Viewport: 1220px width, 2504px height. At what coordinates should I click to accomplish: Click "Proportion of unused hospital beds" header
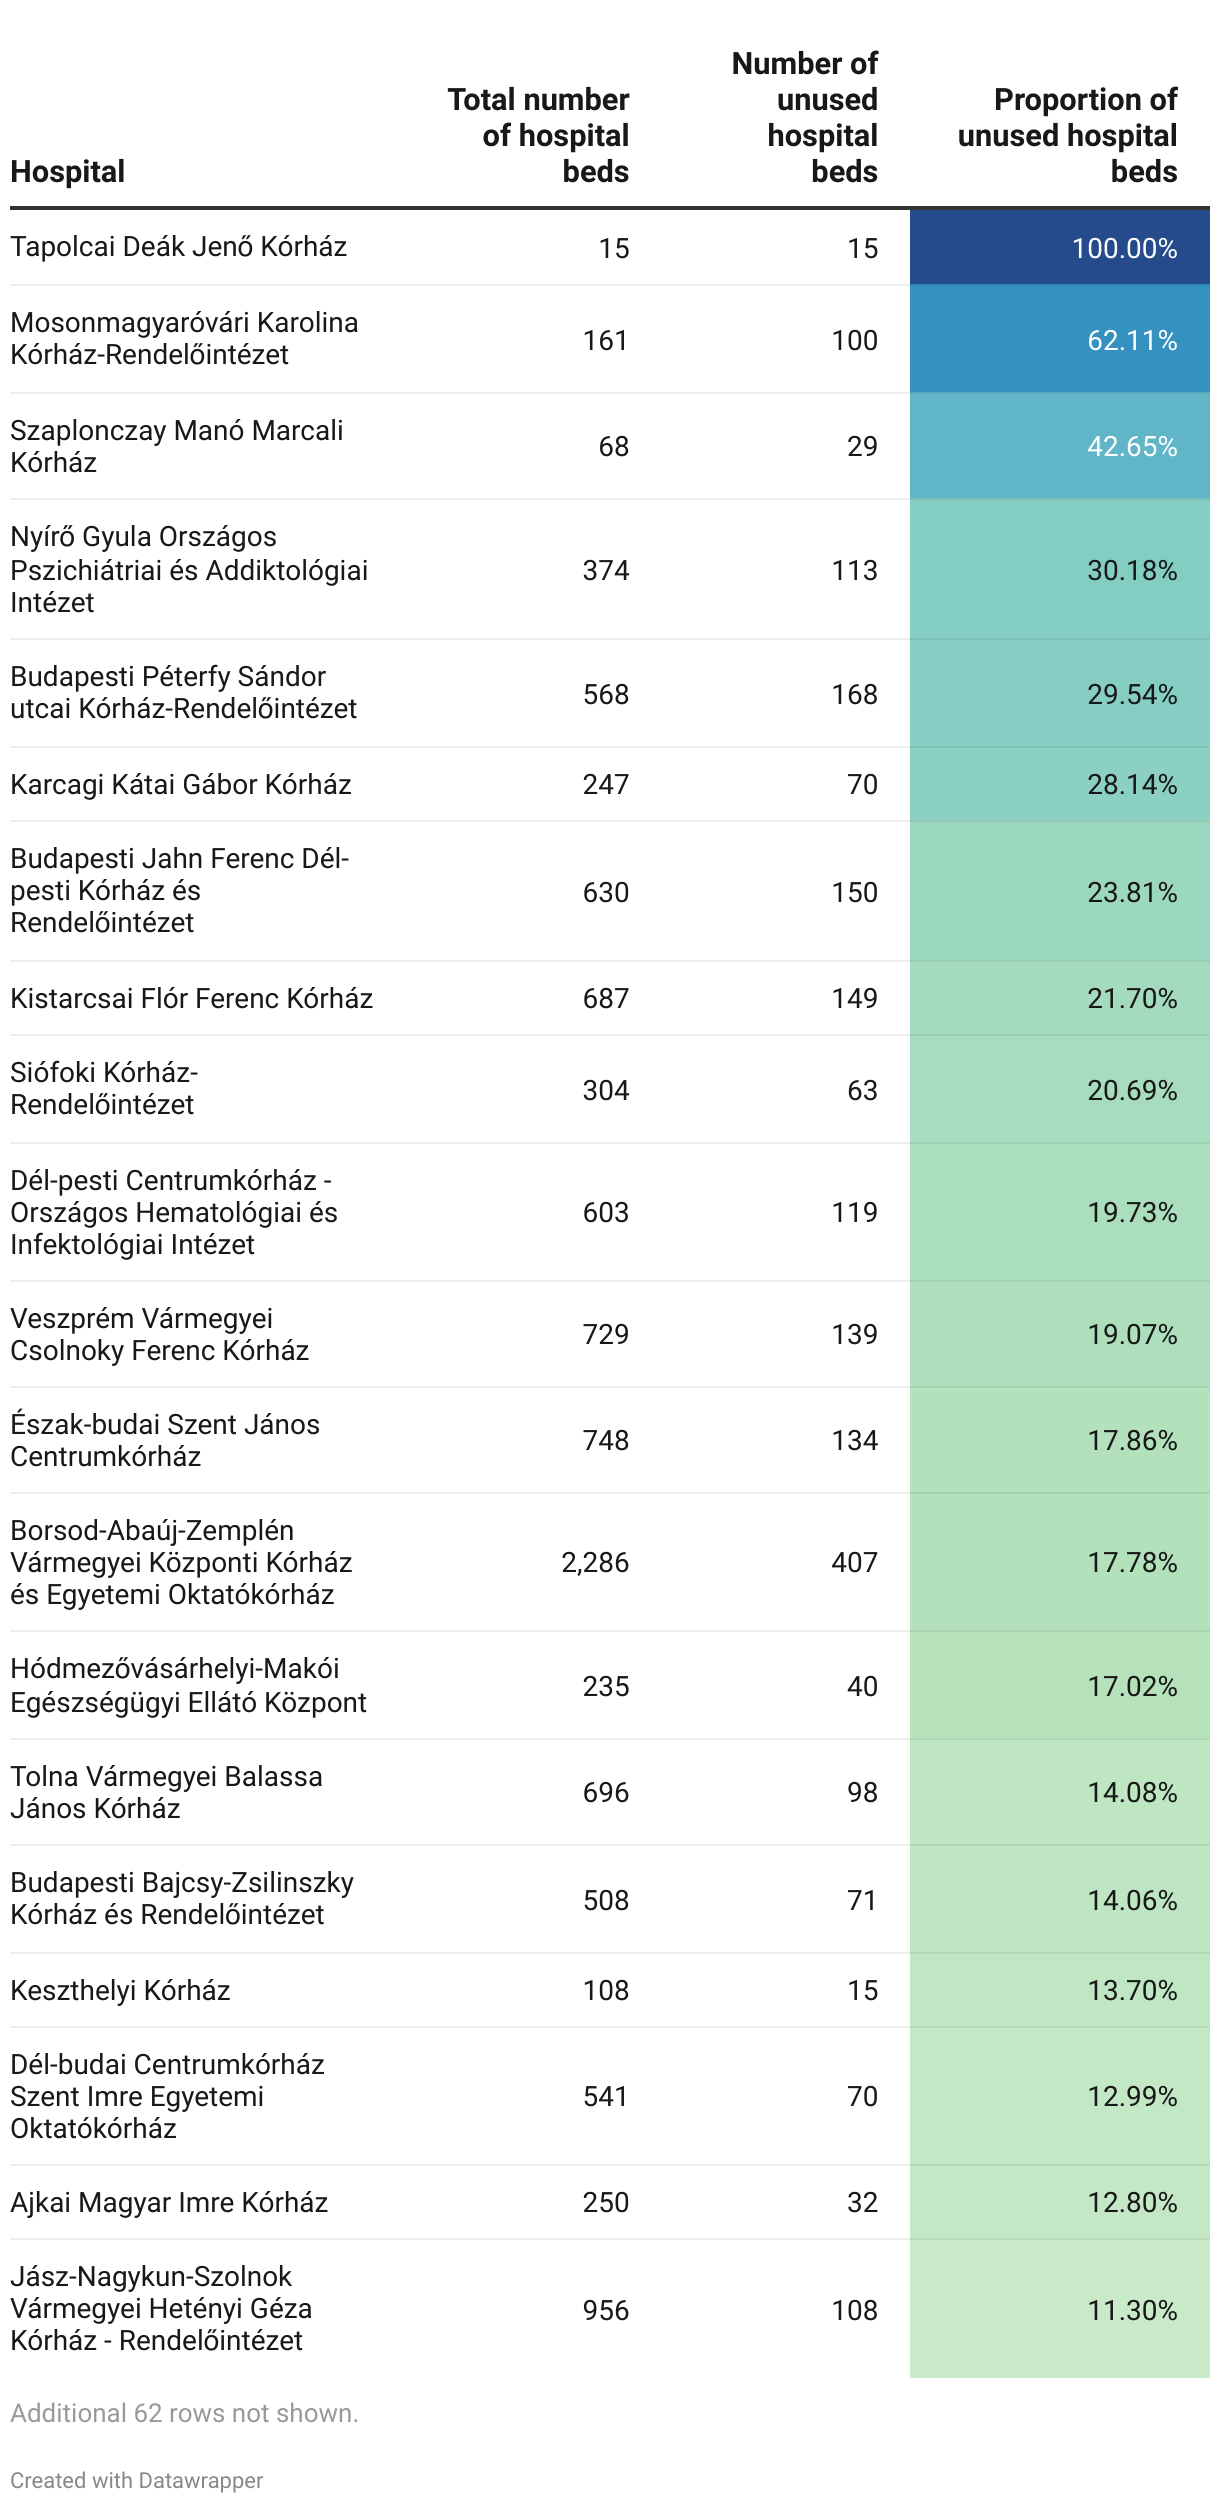[x=1068, y=136]
